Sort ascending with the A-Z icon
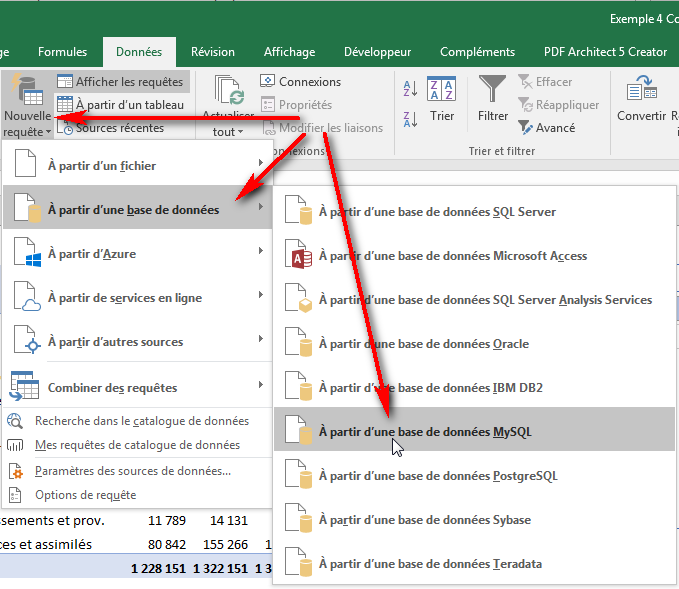 (410, 89)
